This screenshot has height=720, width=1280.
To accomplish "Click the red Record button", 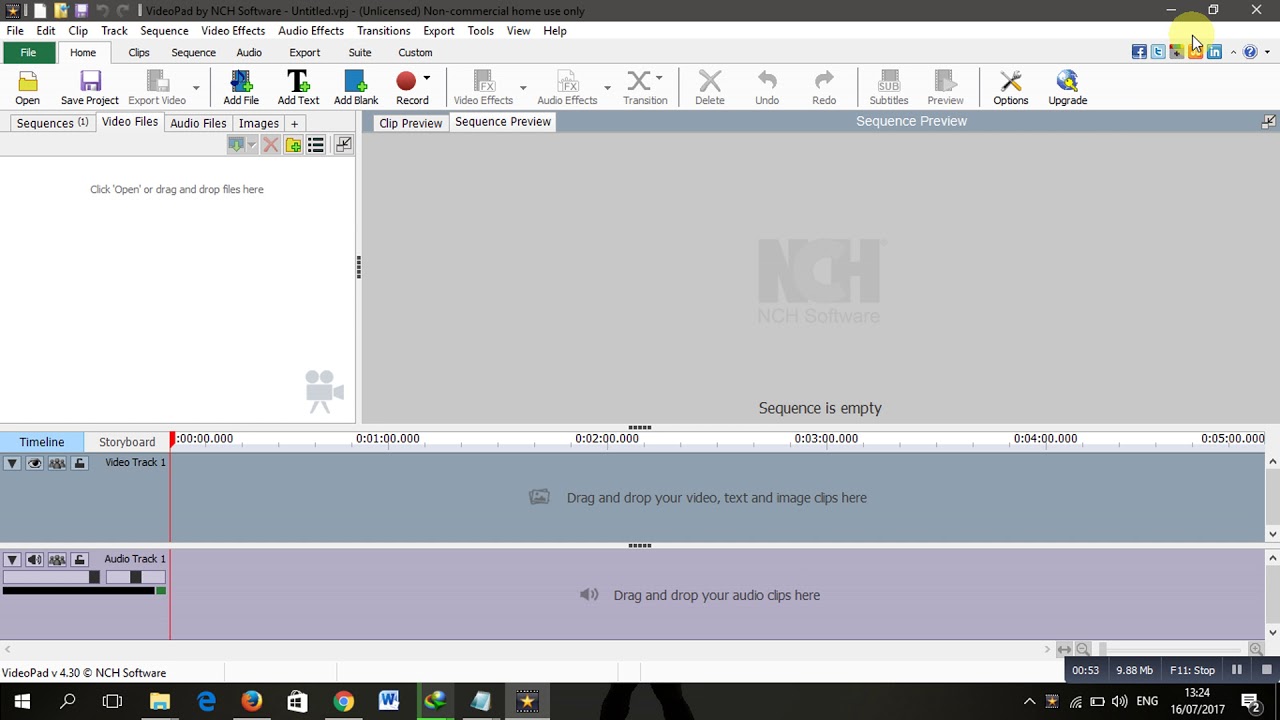I will (x=406, y=81).
